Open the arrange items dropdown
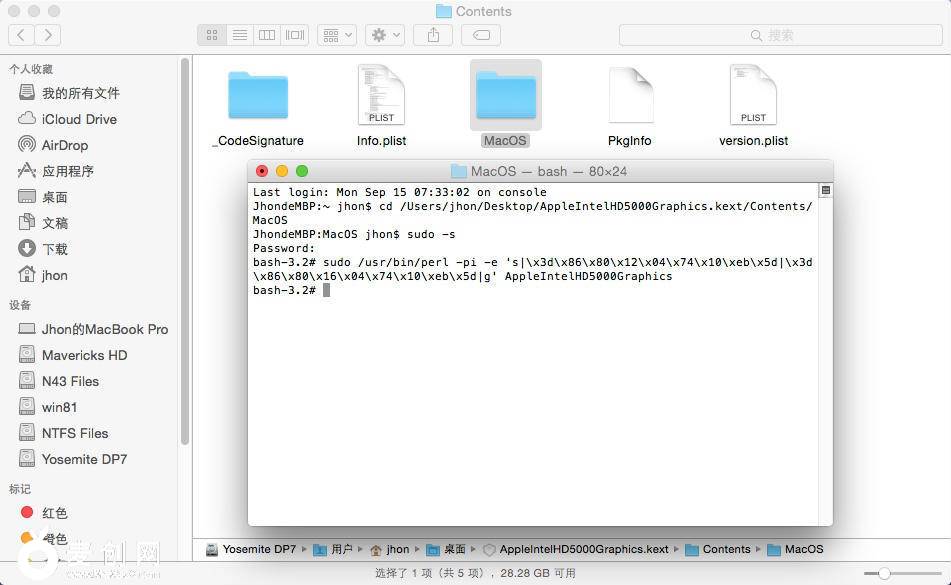 [x=337, y=35]
